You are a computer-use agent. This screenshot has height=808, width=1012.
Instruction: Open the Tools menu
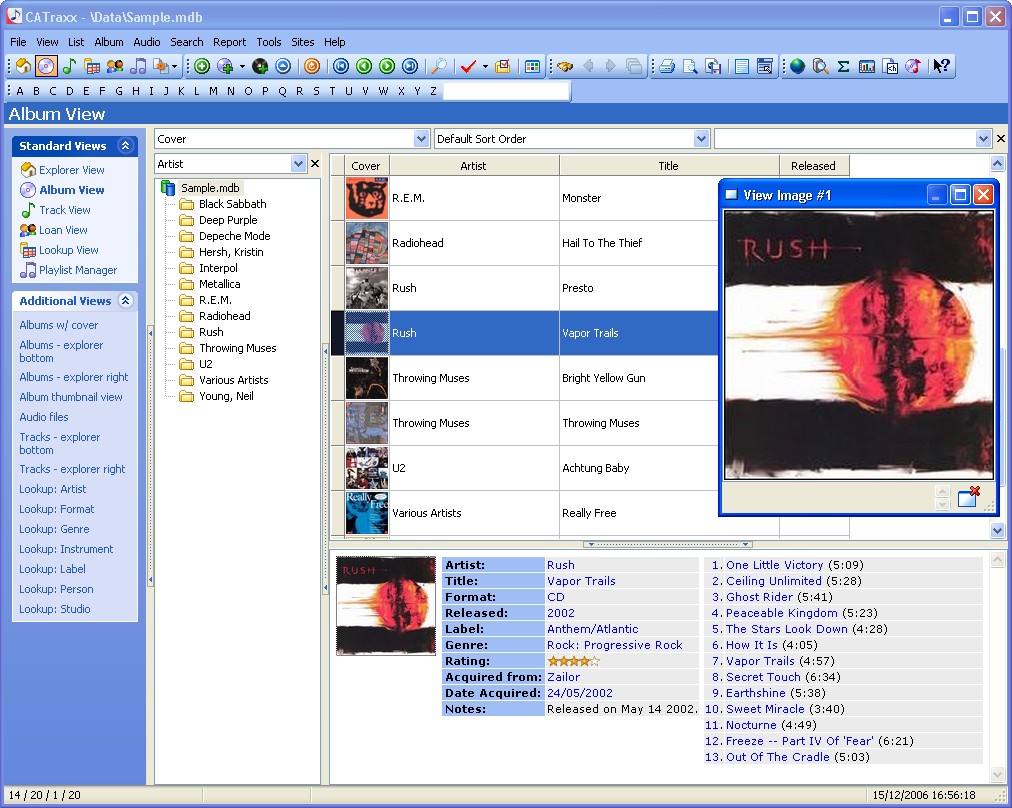coord(268,42)
